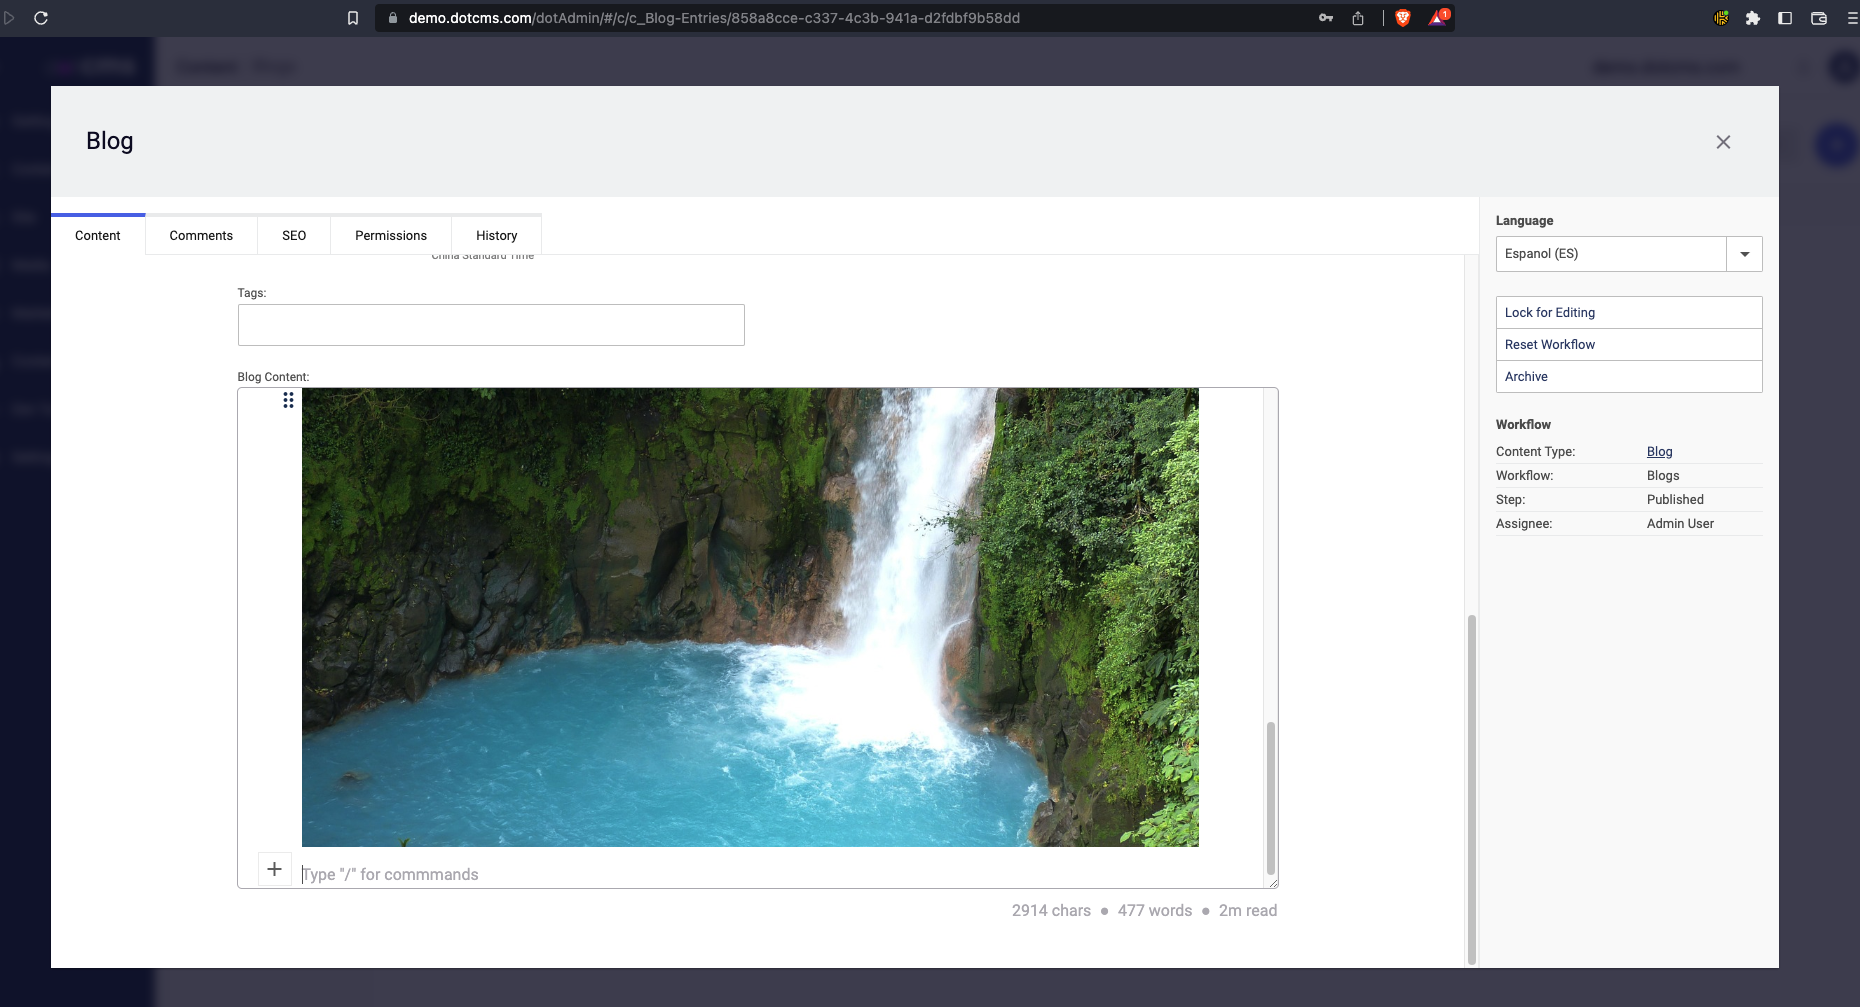The height and width of the screenshot is (1007, 1860).
Task: Open the saved passwords key icon
Action: pyautogui.click(x=1326, y=17)
